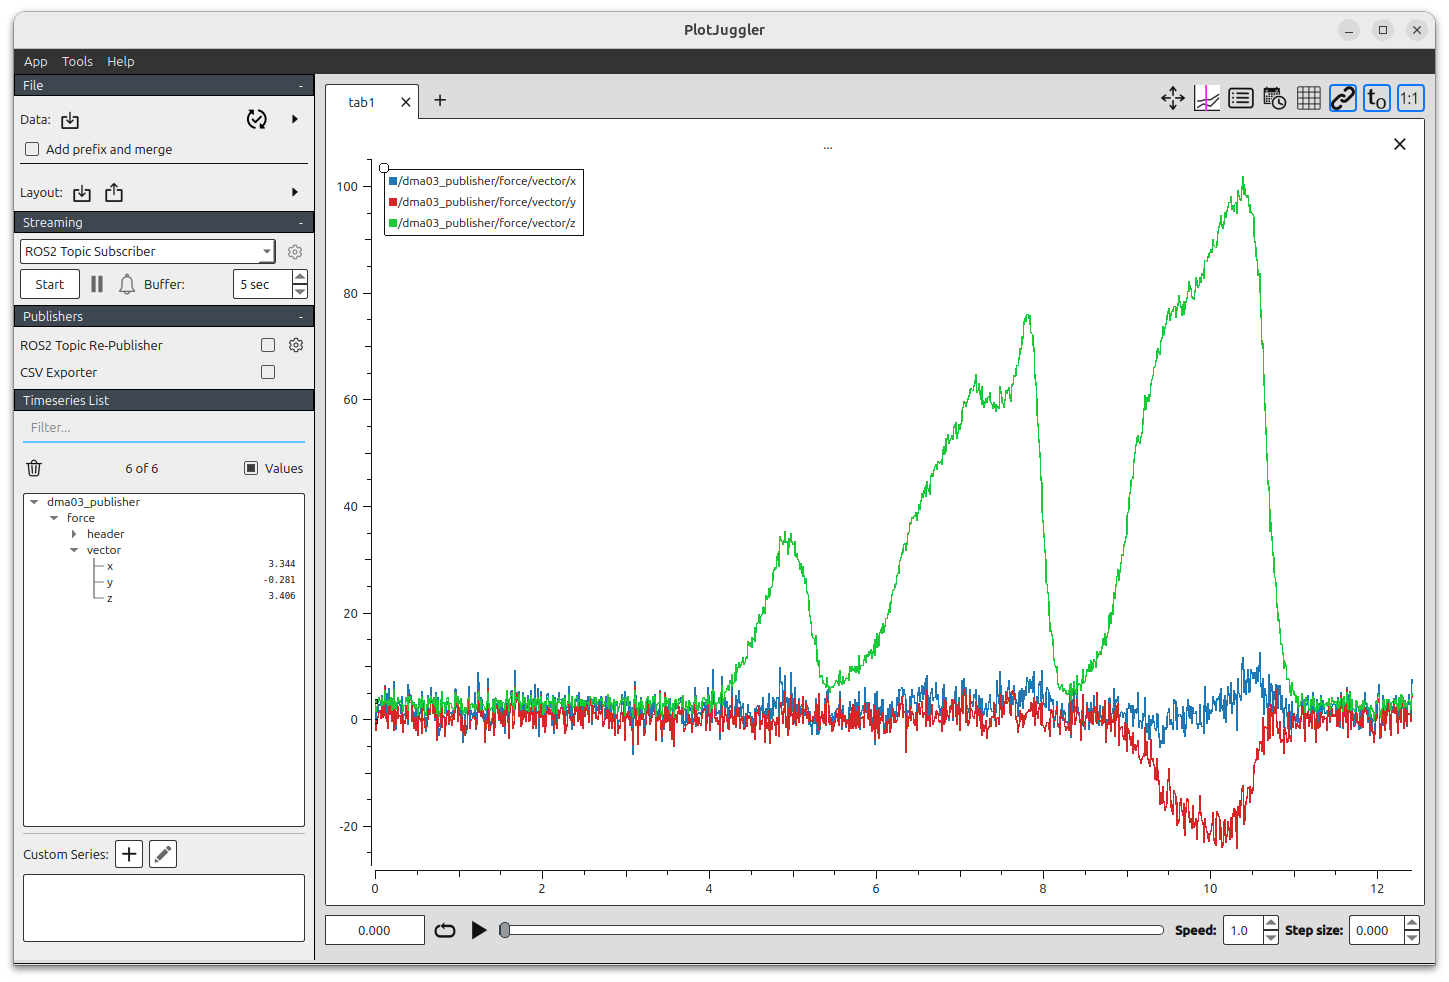Collapse the dma03_publisher tree node

pyautogui.click(x=34, y=502)
